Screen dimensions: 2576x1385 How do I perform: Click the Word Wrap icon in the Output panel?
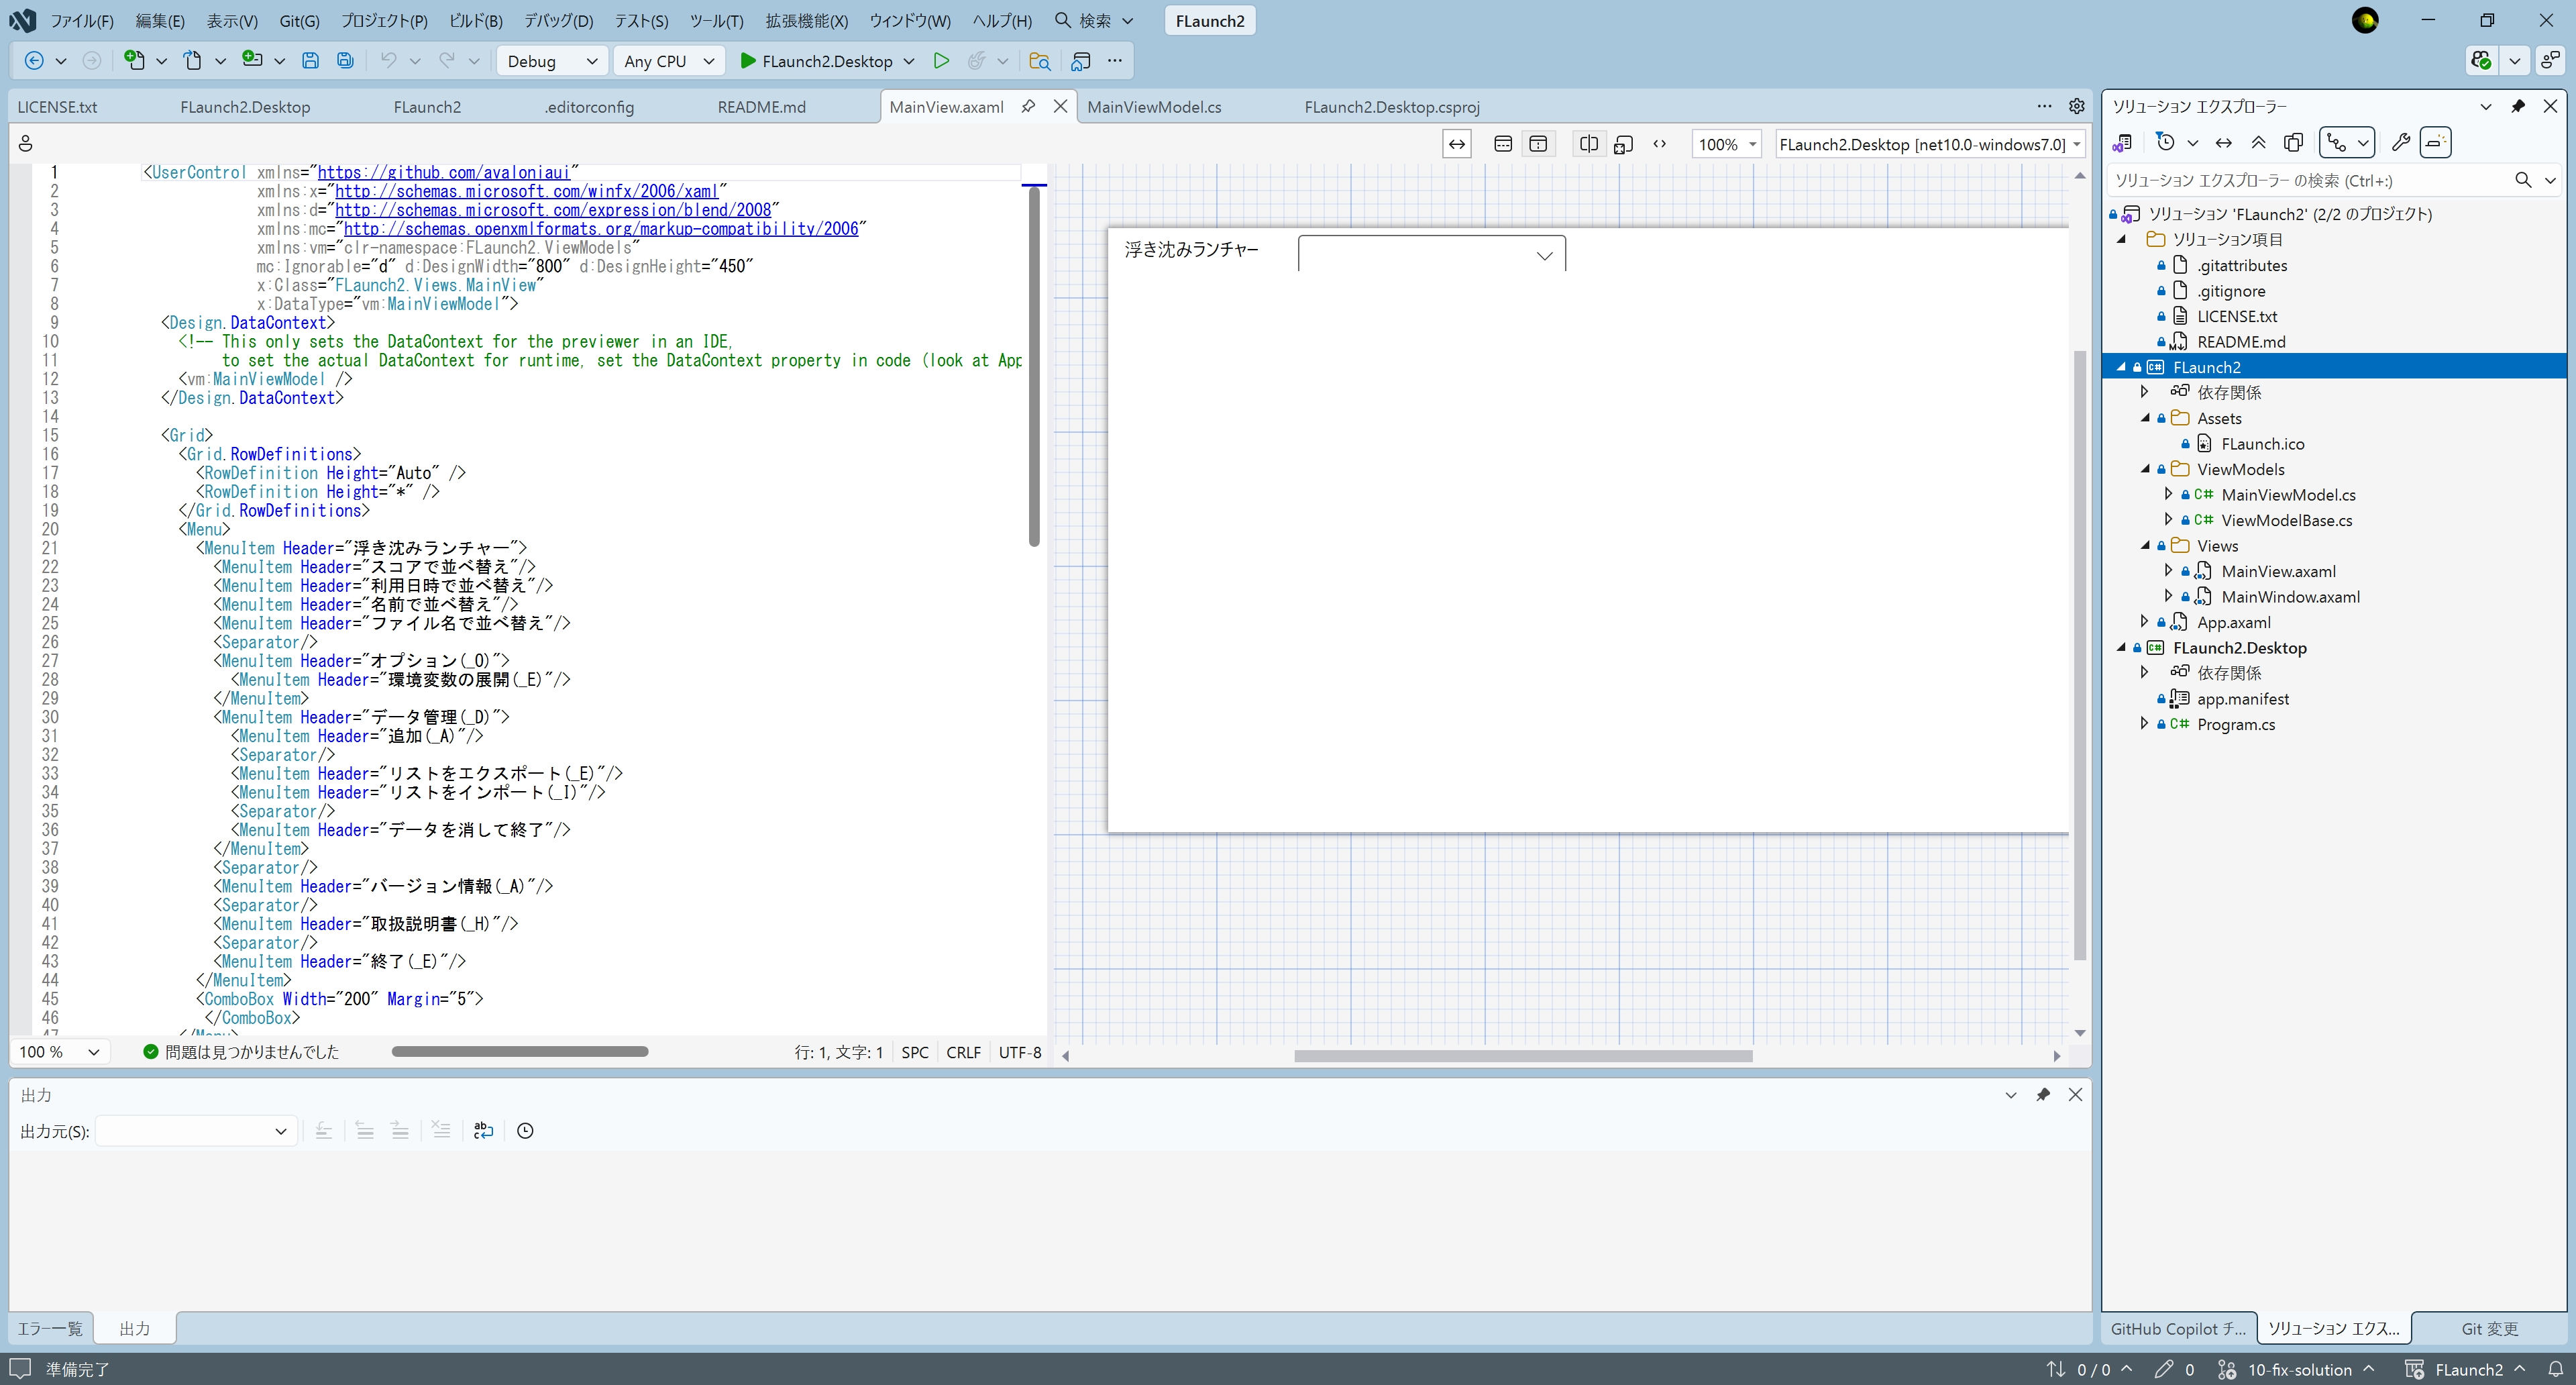pyautogui.click(x=483, y=1131)
